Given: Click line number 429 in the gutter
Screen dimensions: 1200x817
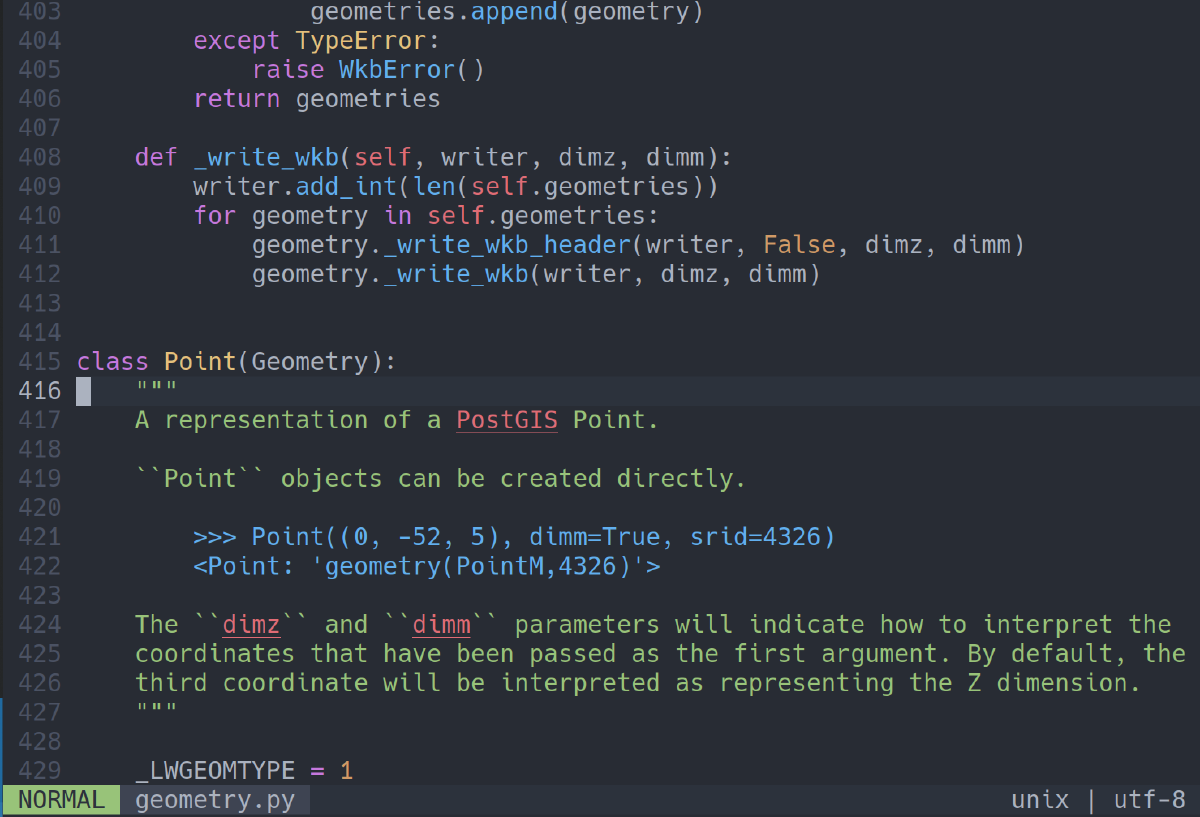Looking at the screenshot, I should coord(40,771).
